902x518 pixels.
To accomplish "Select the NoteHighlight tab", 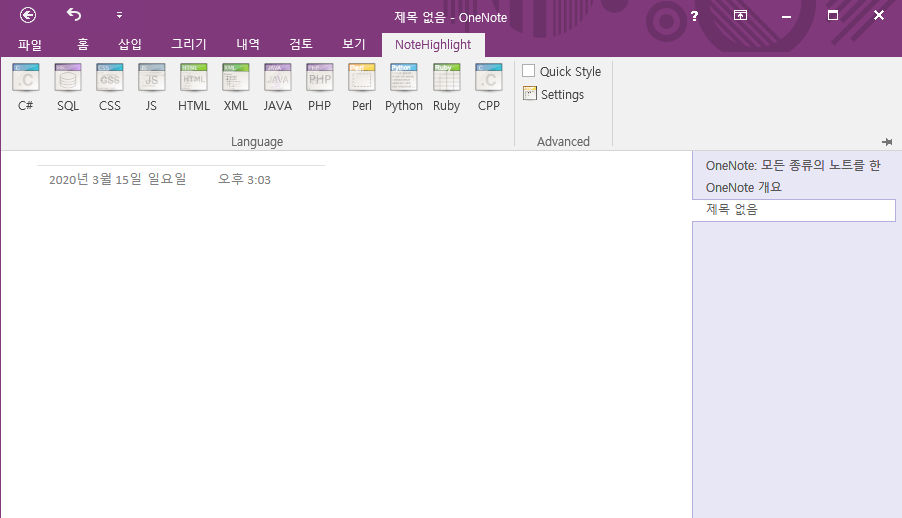I will pyautogui.click(x=433, y=45).
